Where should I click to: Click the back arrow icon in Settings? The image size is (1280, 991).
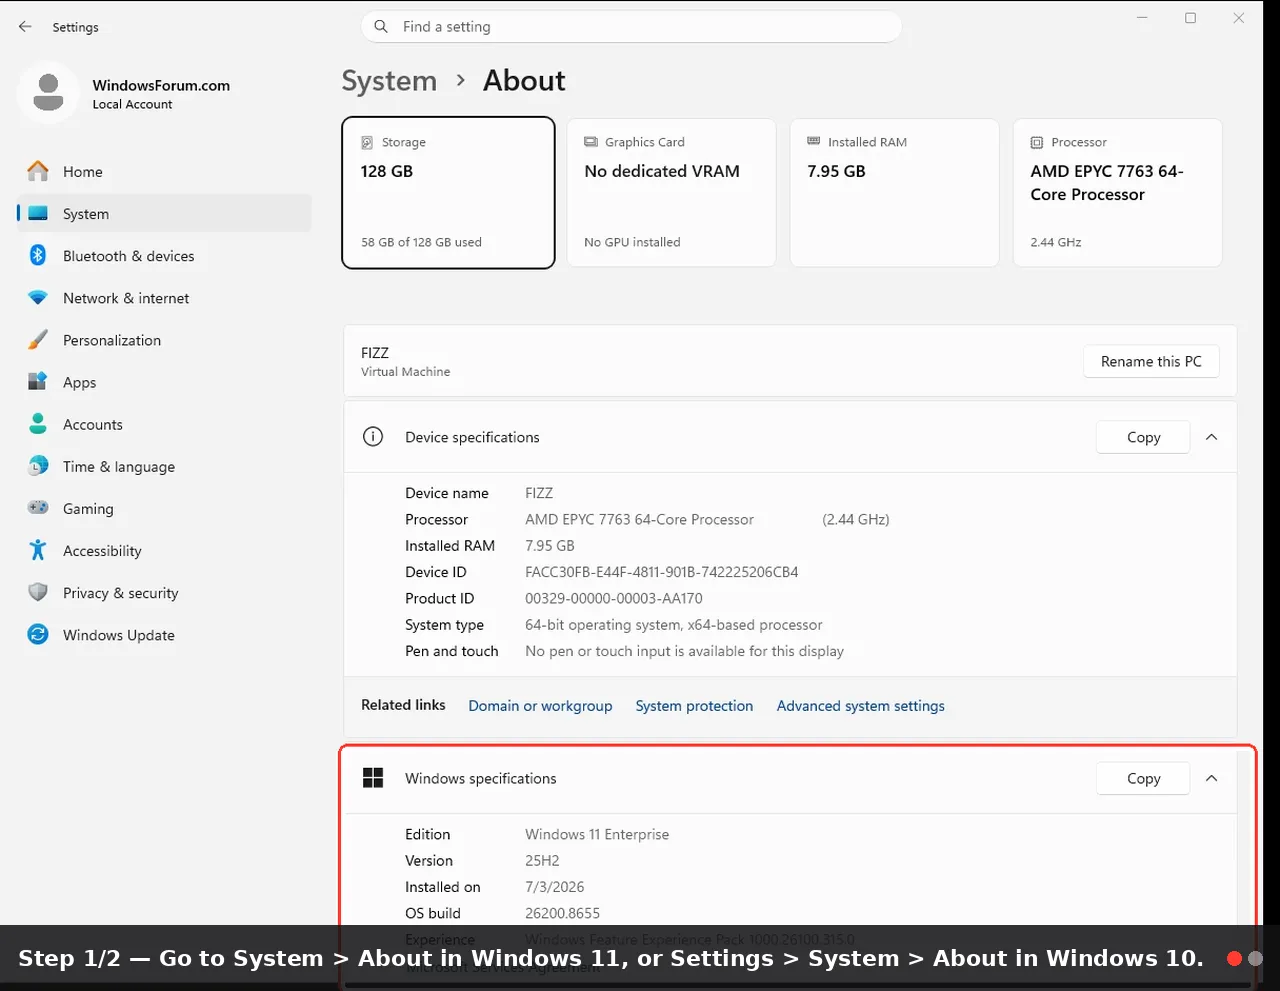pos(25,27)
